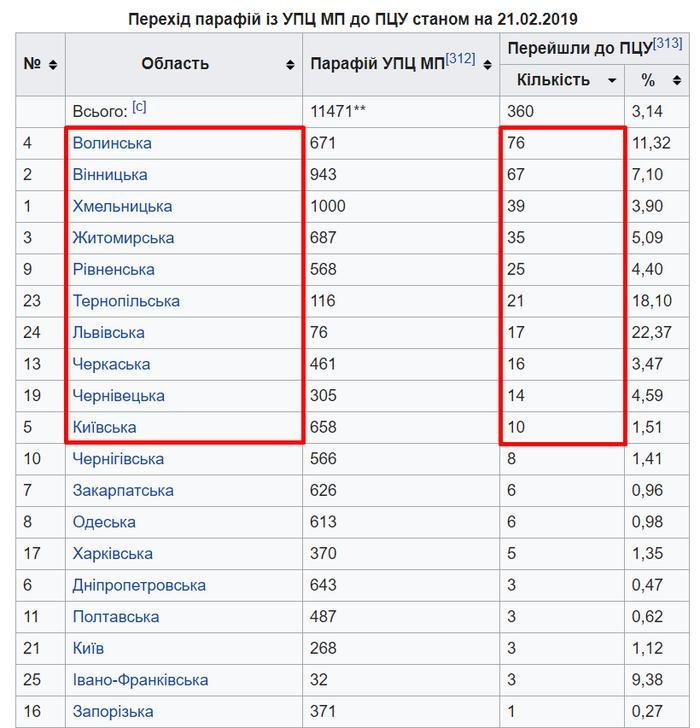
Task: Sort by Область column sort arrows
Action: [x=291, y=64]
